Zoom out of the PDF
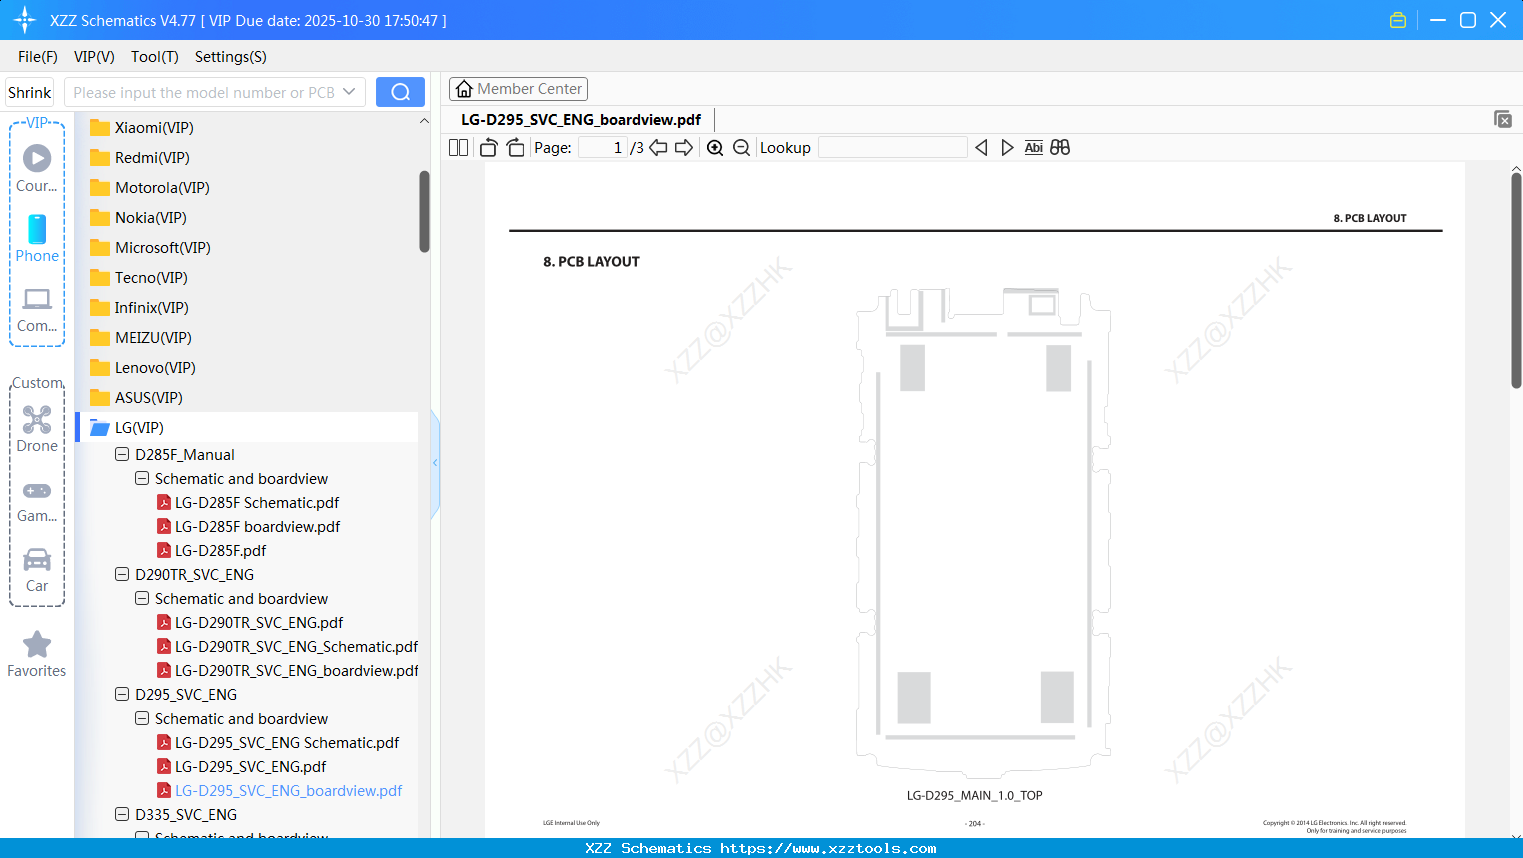Screen dimensions: 1523x858 (741, 148)
